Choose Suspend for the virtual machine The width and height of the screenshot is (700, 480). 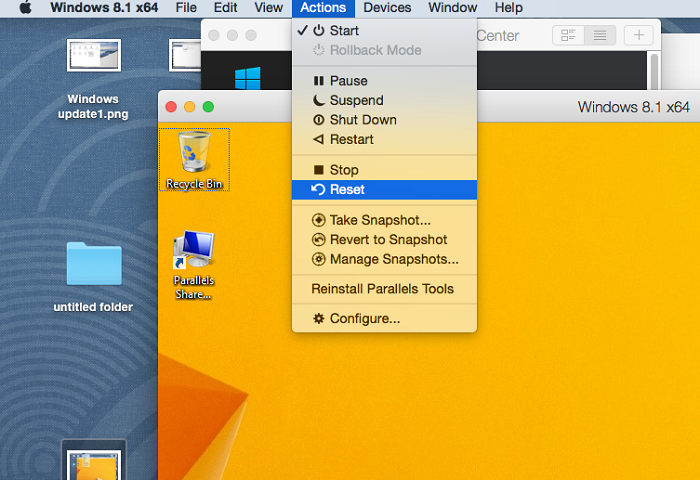pos(384,100)
